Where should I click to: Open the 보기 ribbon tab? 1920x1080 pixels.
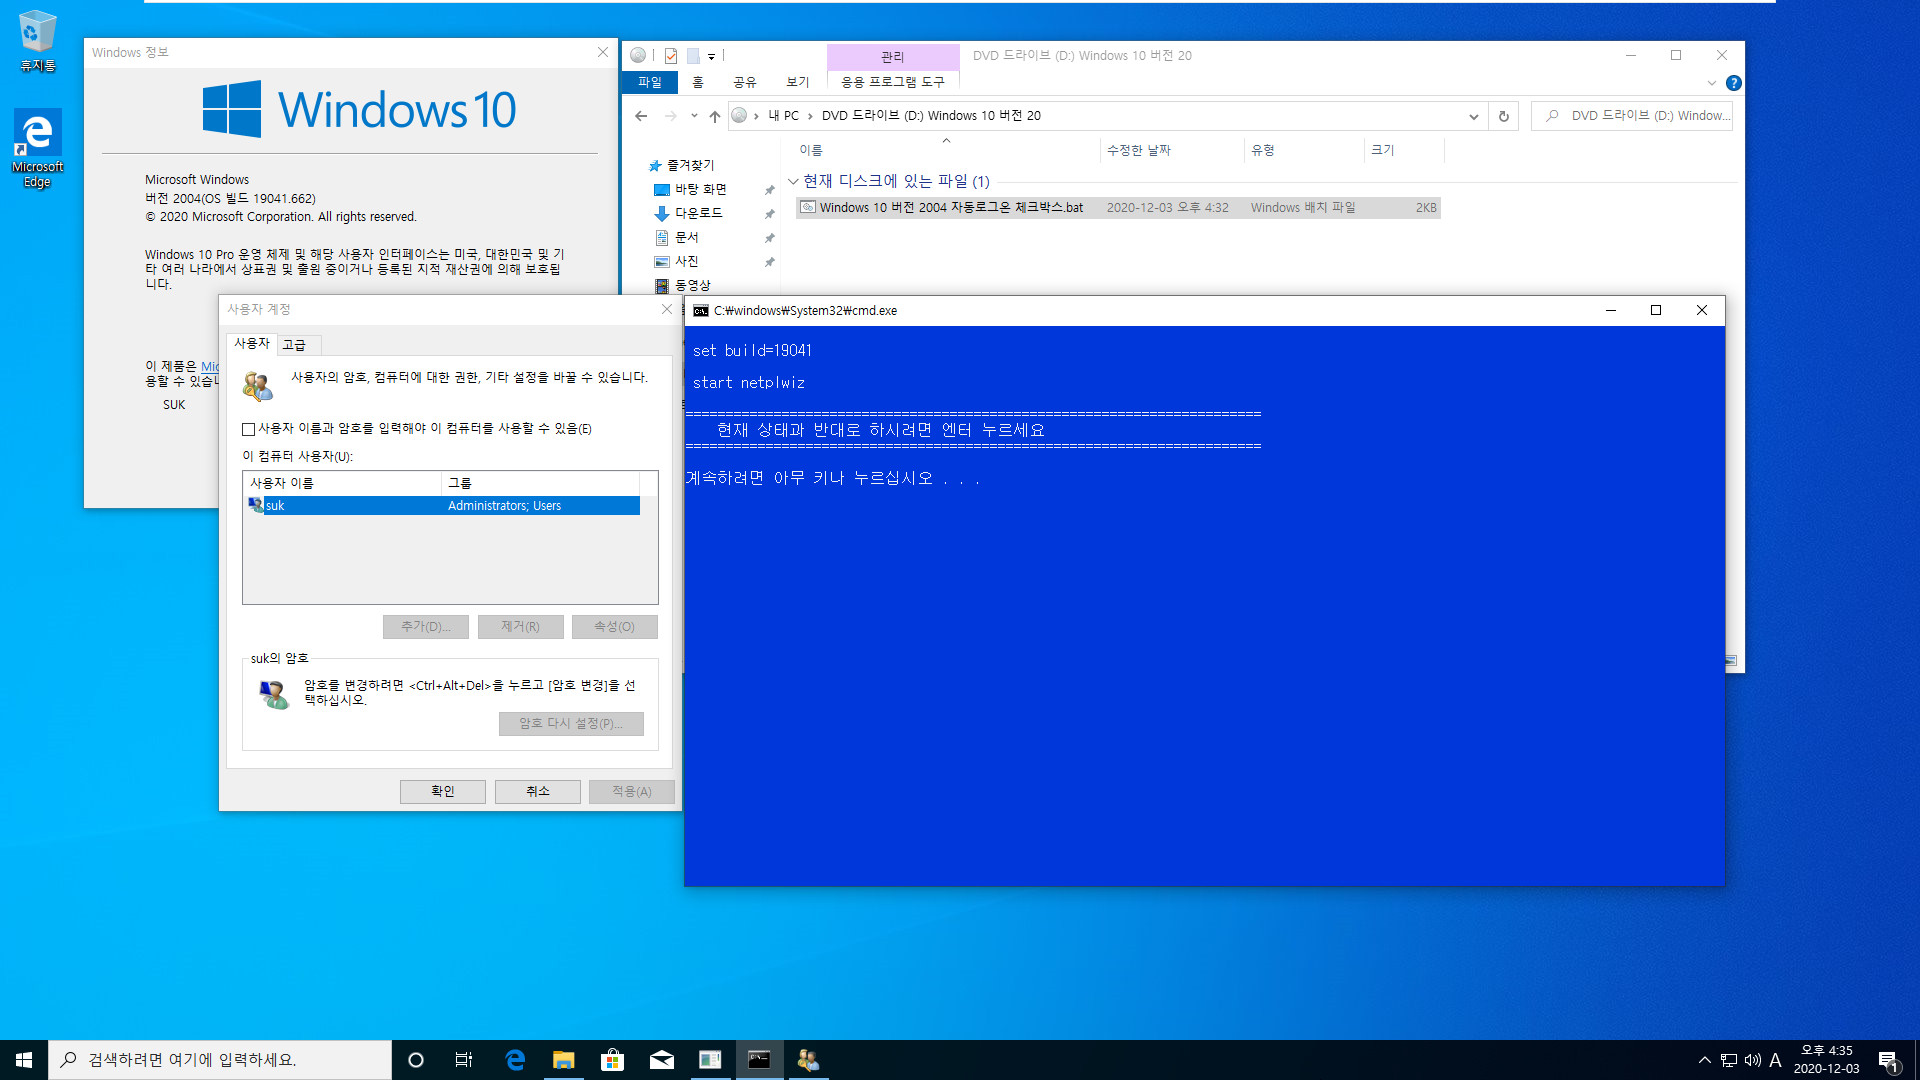tap(797, 82)
